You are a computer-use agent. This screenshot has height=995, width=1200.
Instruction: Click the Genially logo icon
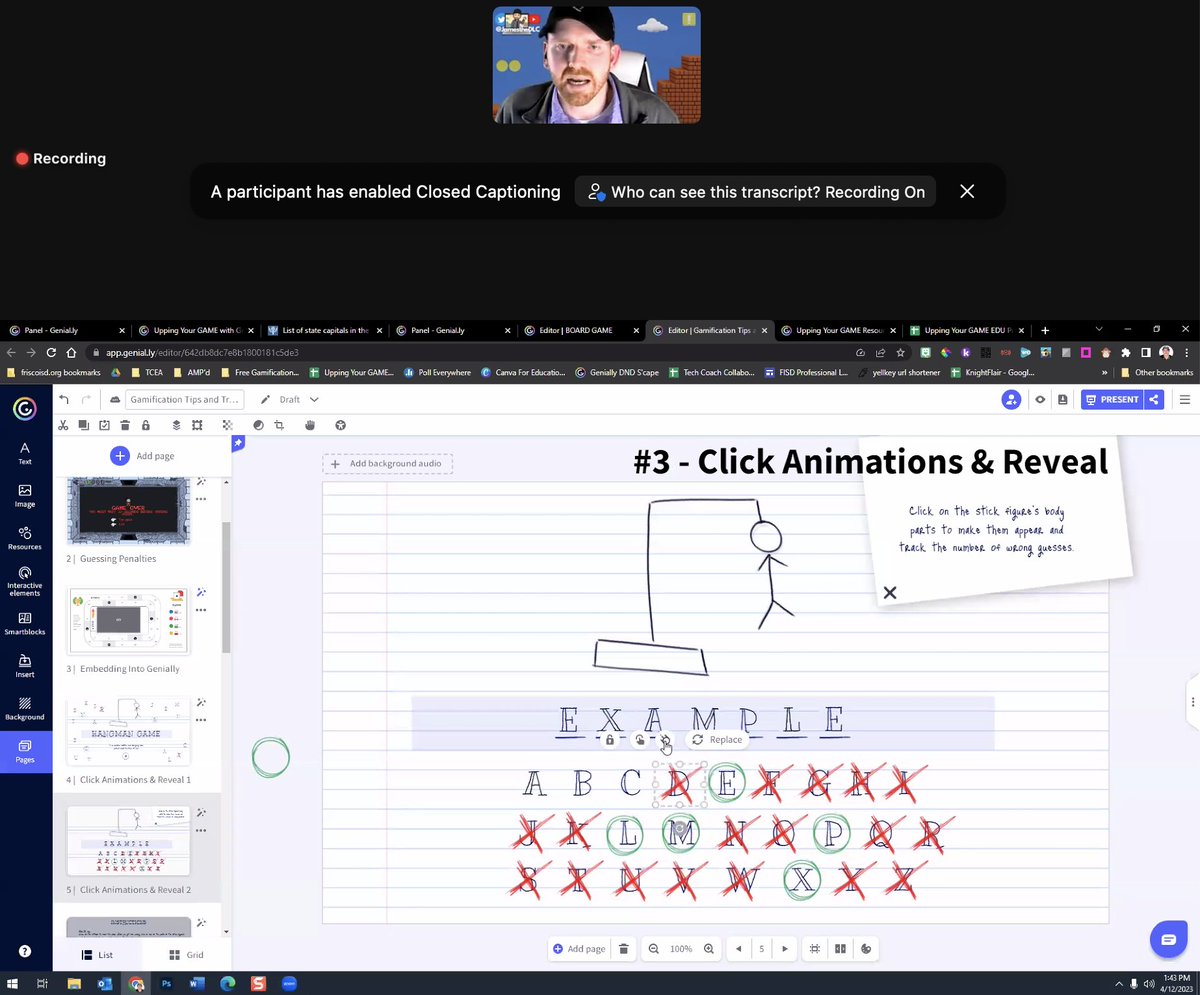25,409
